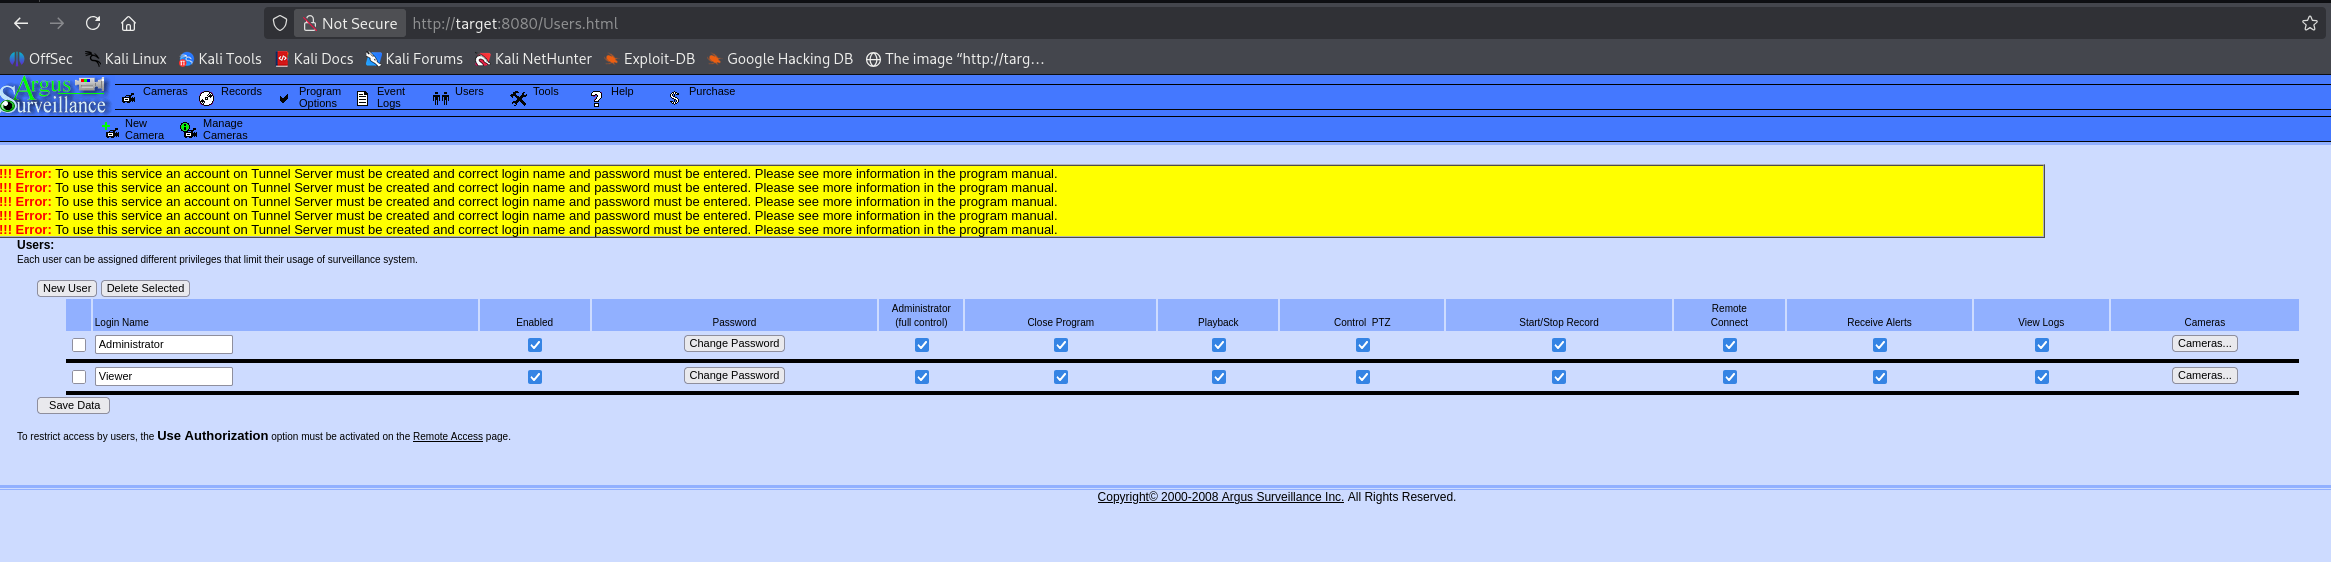2331x562 pixels.
Task: Open Cameras... for Administrator
Action: (2205, 343)
